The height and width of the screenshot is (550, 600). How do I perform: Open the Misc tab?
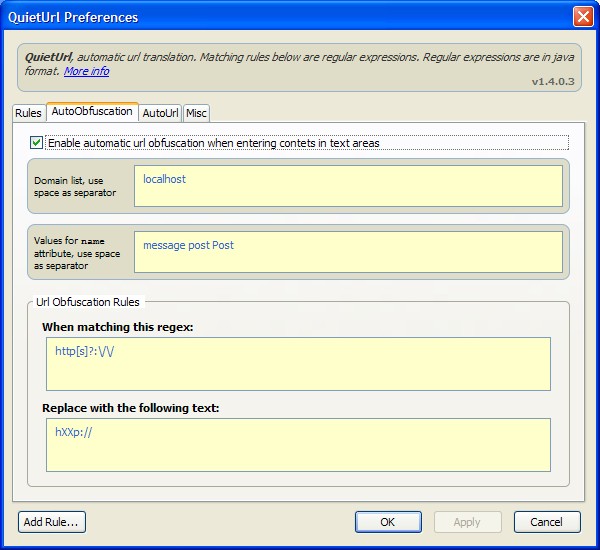point(196,113)
